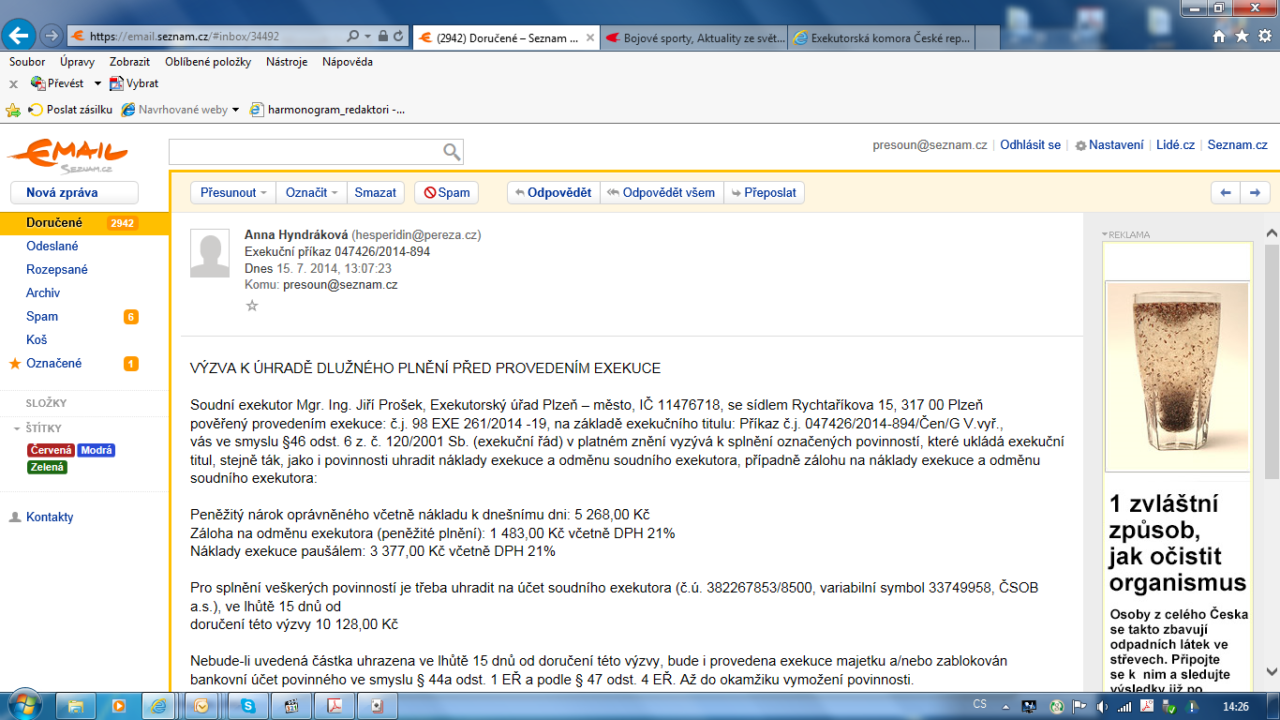Collapse the Štítky labels section
Viewport: 1280px width, 720px height.
pos(16,429)
